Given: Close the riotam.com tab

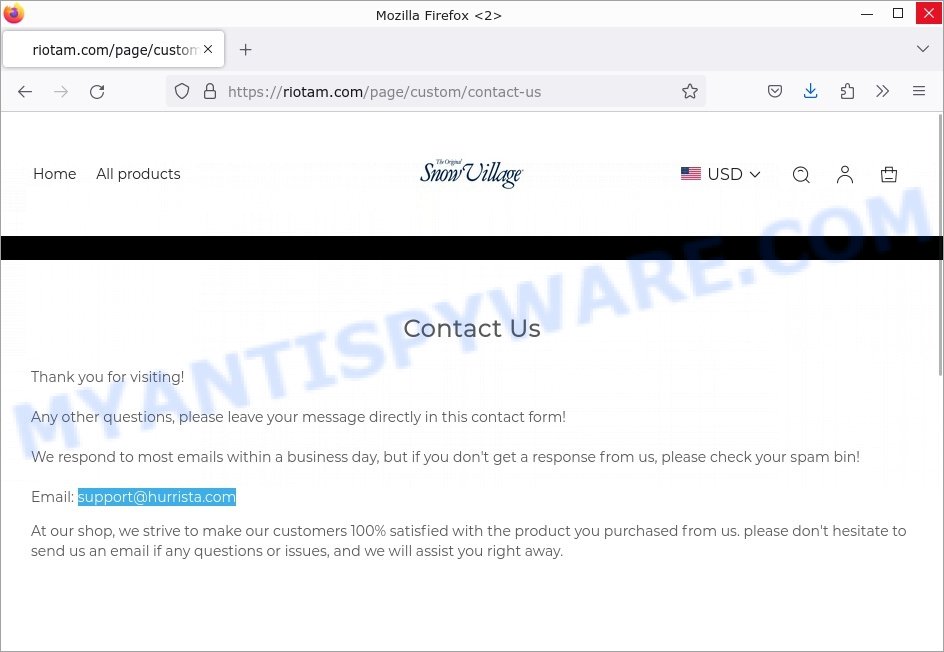Looking at the screenshot, I should 208,49.
